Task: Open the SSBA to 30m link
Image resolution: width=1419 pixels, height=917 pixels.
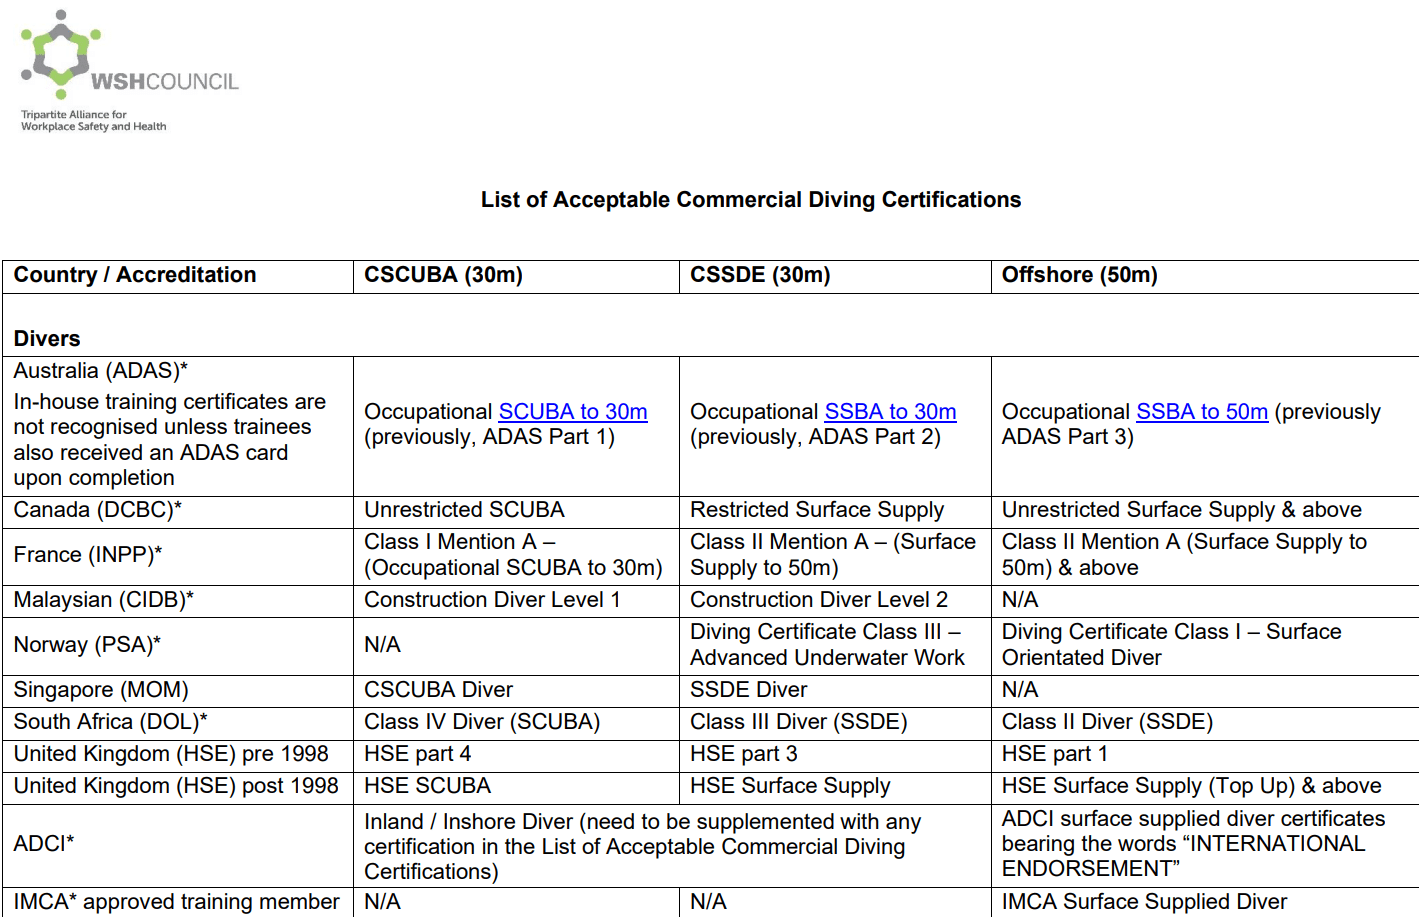Action: (x=890, y=412)
